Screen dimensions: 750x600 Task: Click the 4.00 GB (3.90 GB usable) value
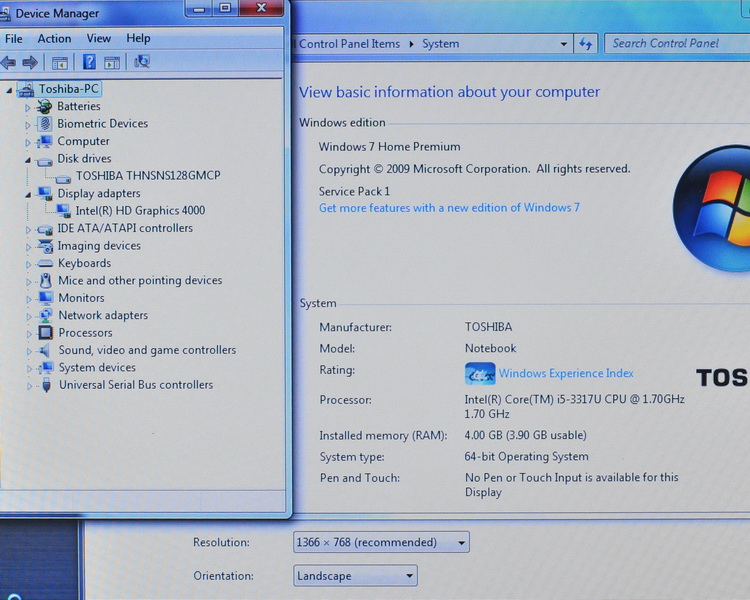tap(525, 435)
